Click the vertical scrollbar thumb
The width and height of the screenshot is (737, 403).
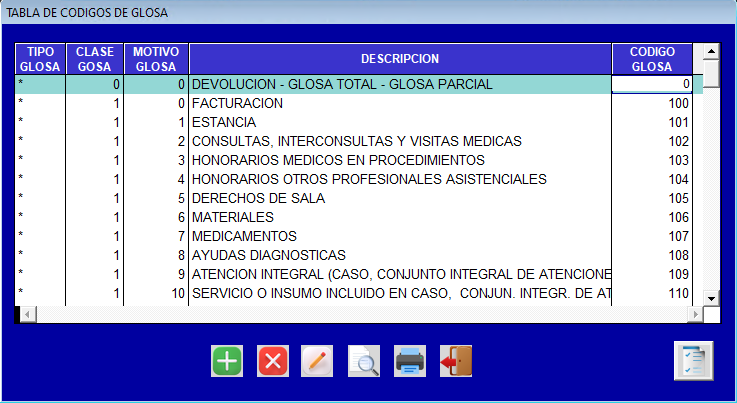coord(711,73)
